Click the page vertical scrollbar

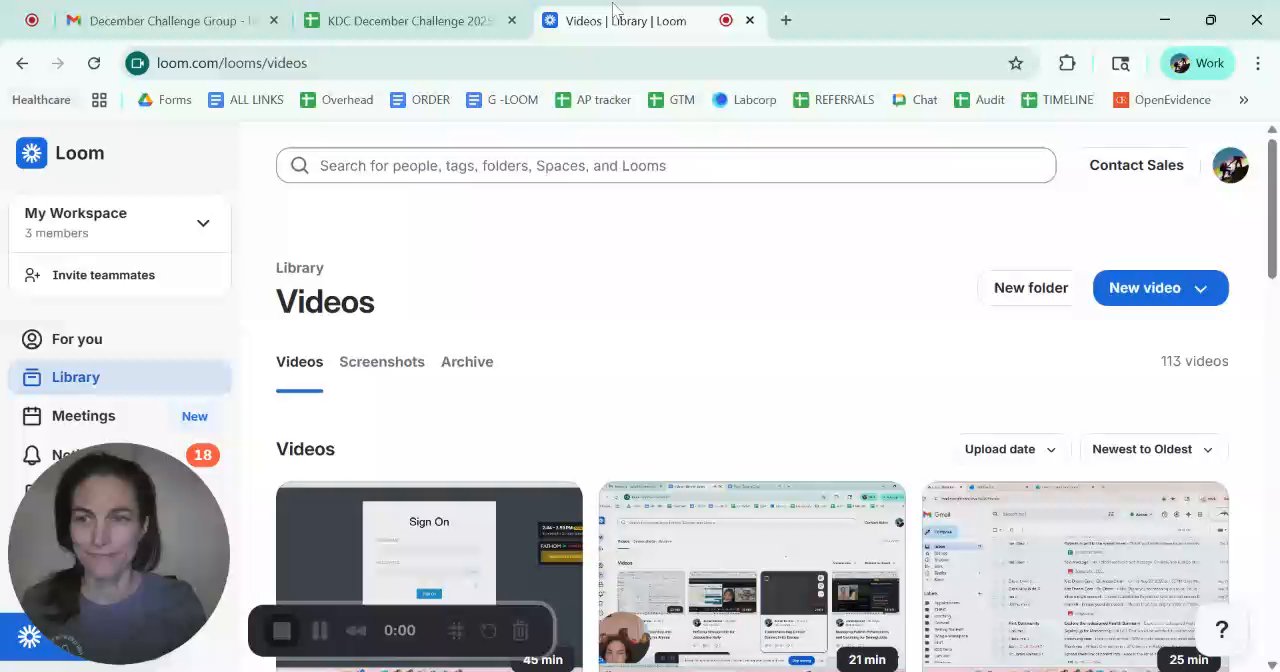[x=1272, y=210]
